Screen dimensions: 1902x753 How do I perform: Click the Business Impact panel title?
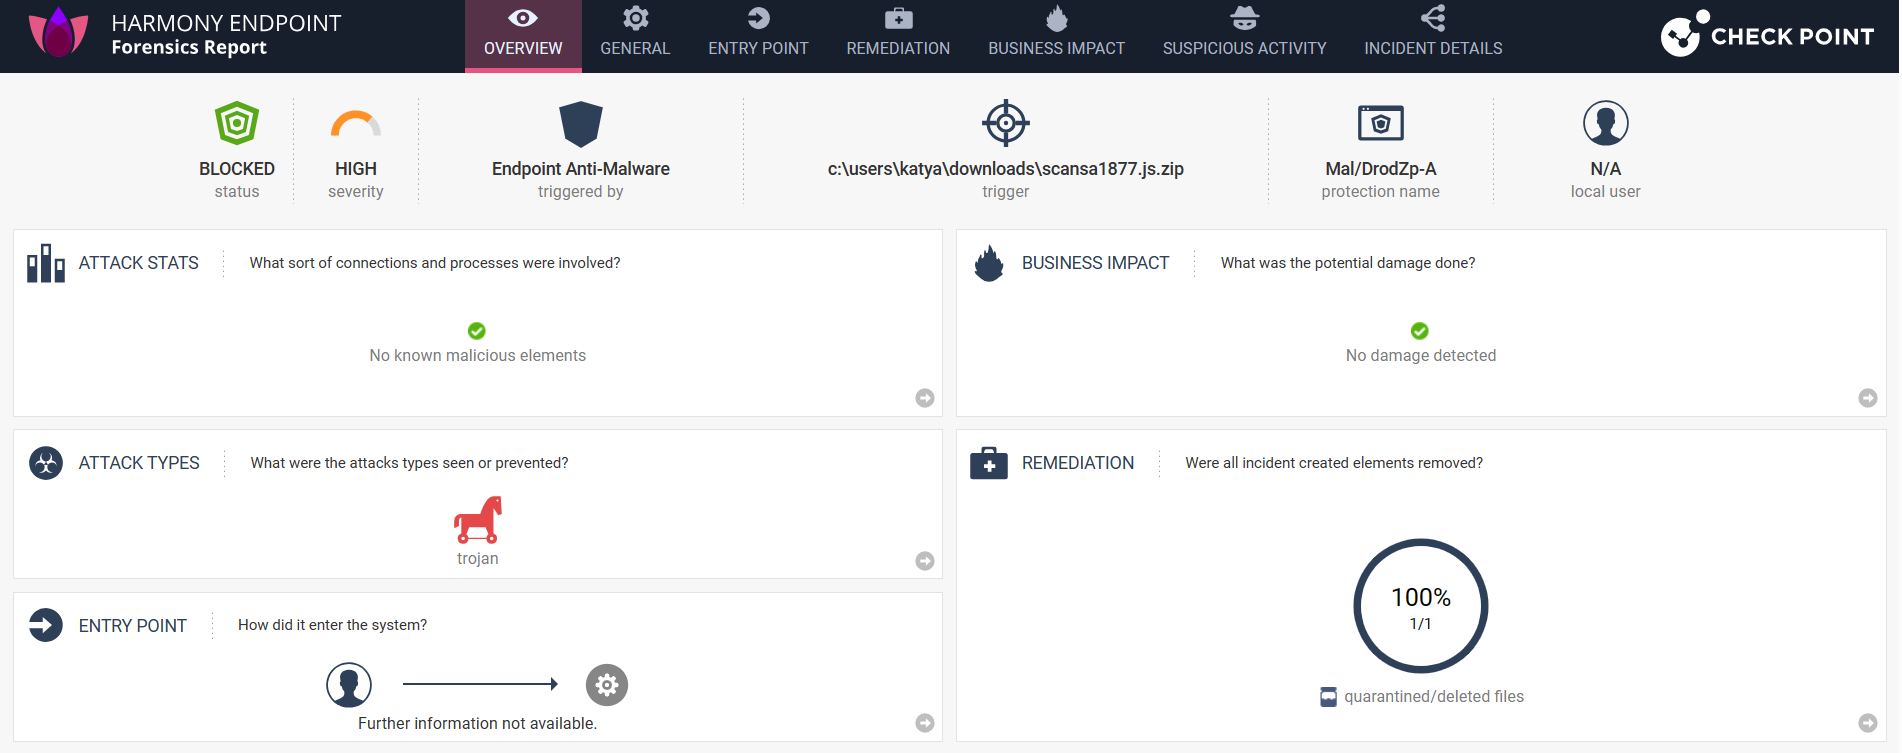(x=1095, y=263)
